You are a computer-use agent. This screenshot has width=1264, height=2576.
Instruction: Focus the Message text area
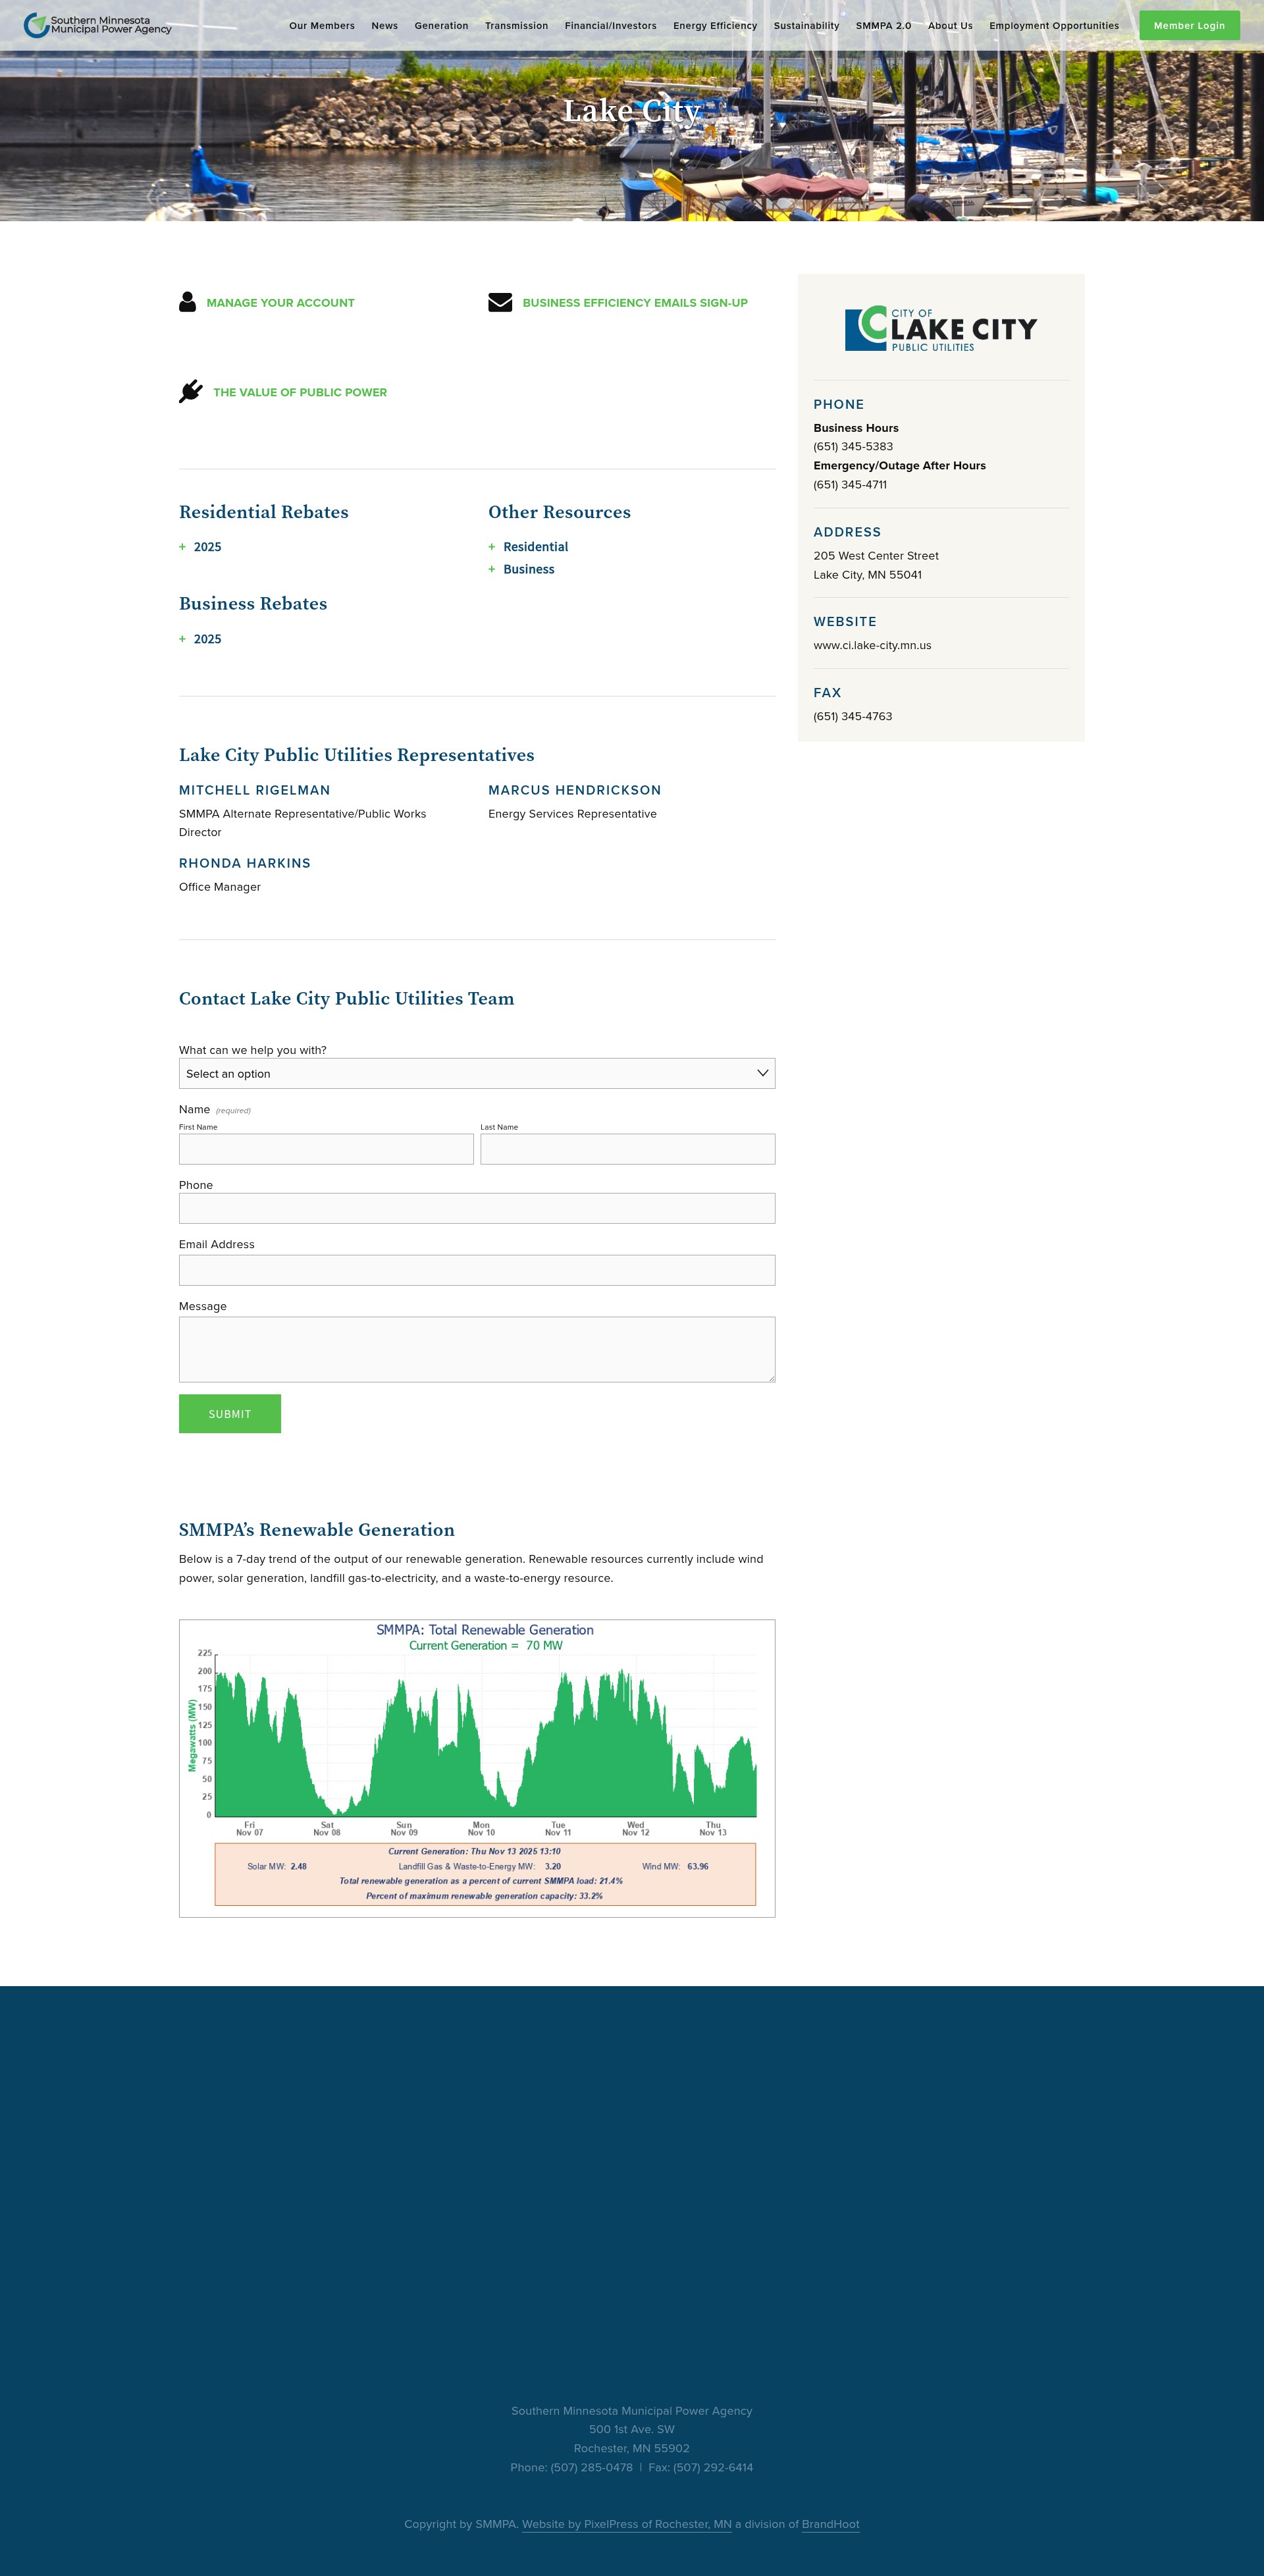tap(477, 1349)
